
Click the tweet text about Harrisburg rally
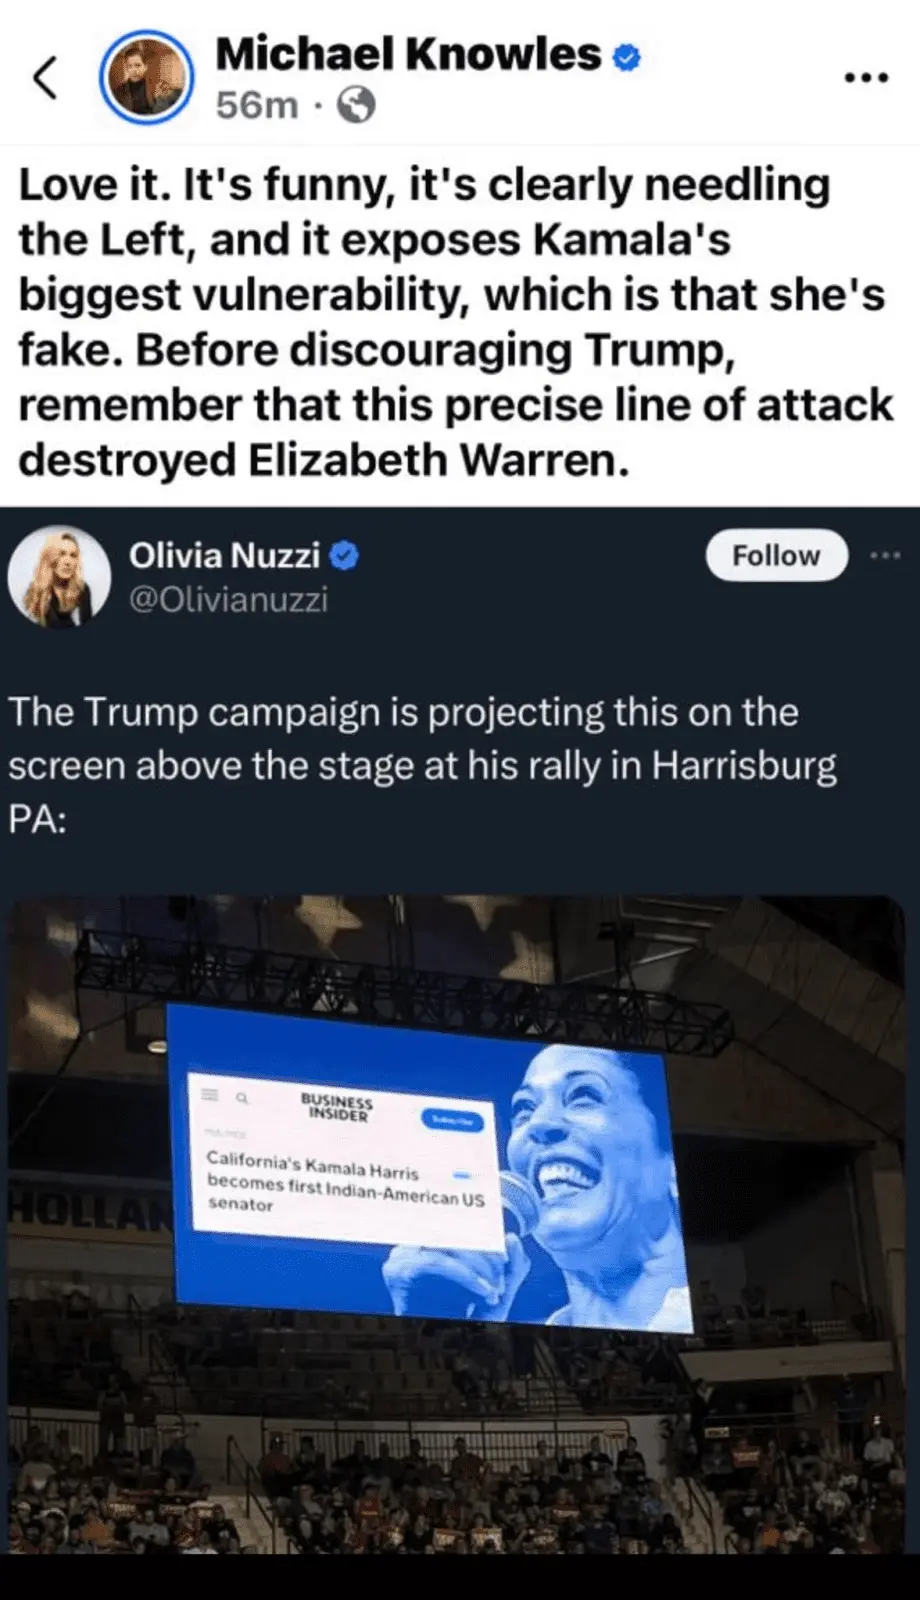click(423, 766)
